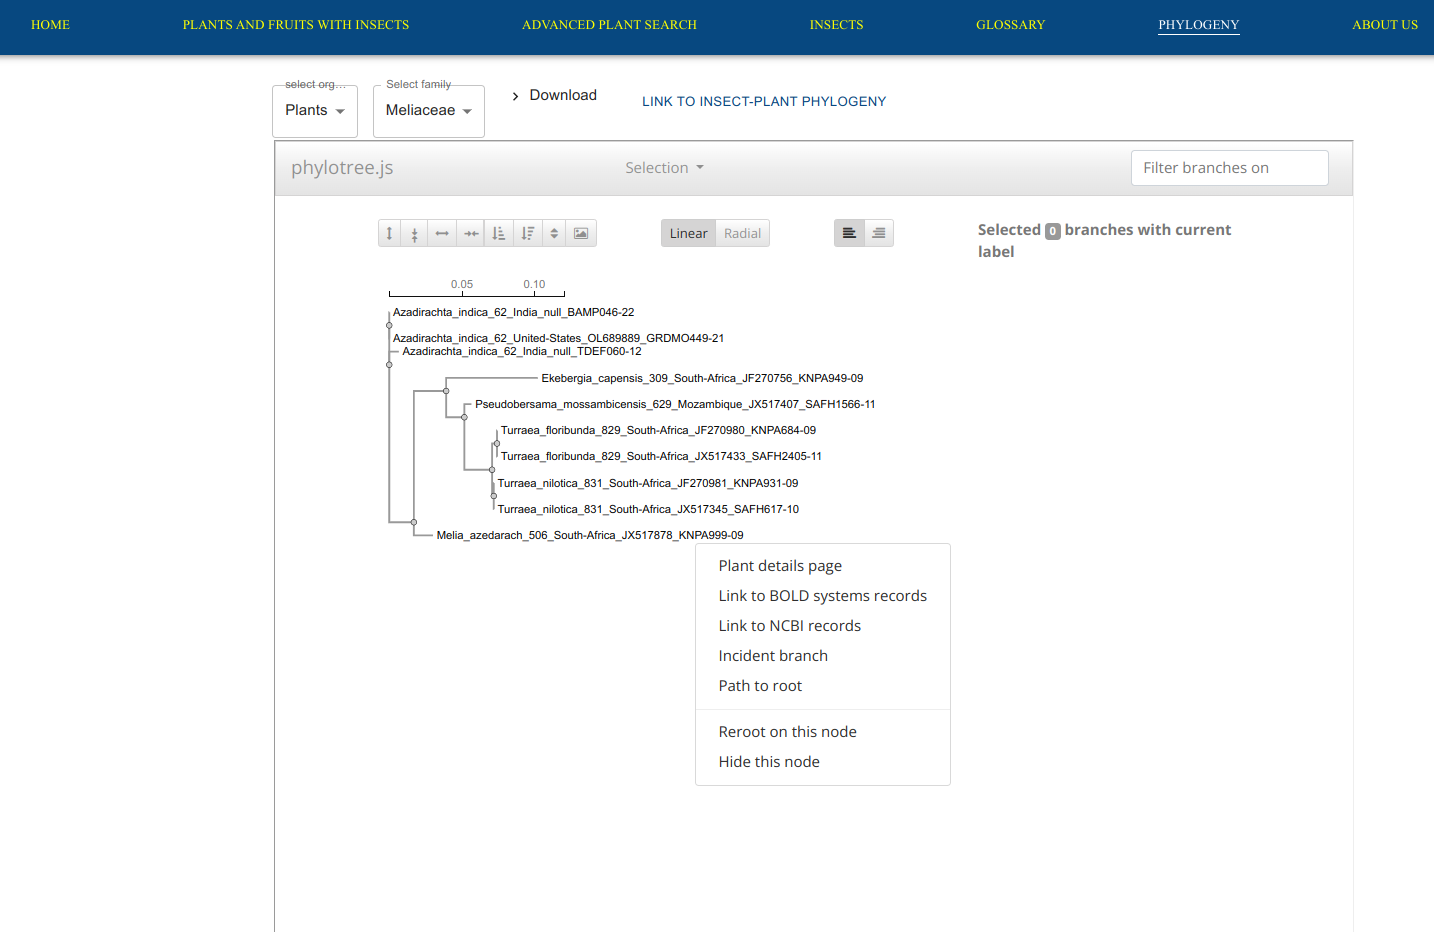Open the Insect-Plant Phylogeny link

[764, 102]
